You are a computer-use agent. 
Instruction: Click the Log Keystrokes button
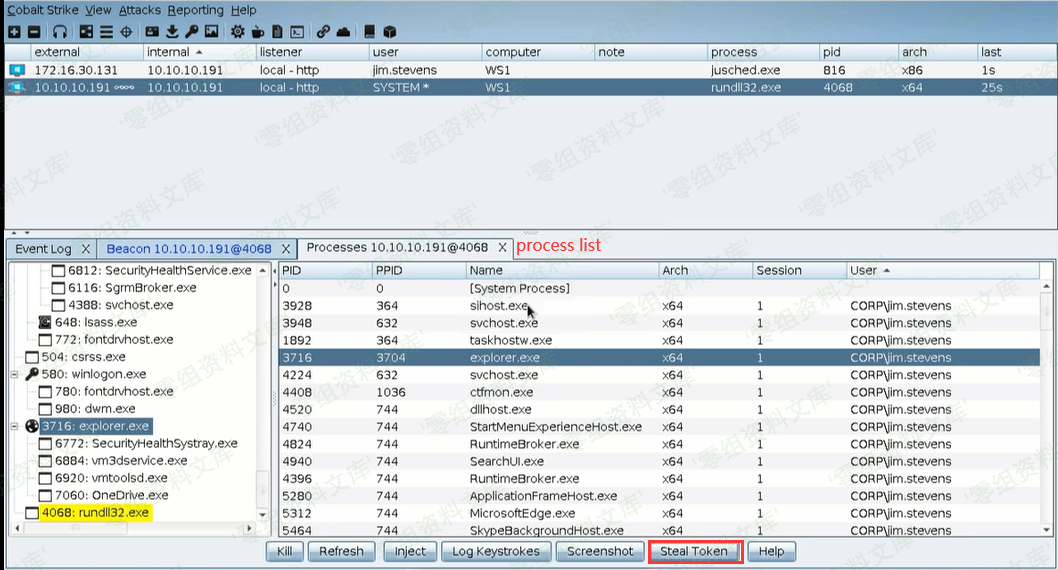click(x=496, y=551)
